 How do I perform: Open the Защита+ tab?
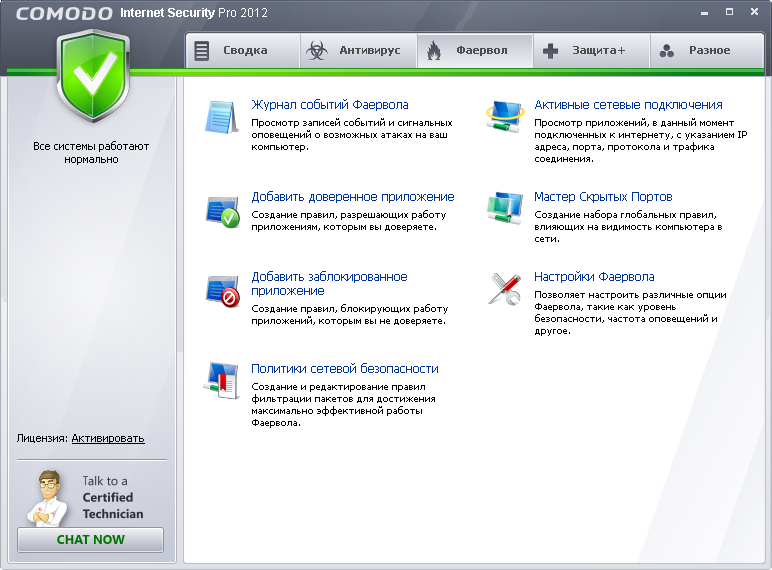[592, 51]
